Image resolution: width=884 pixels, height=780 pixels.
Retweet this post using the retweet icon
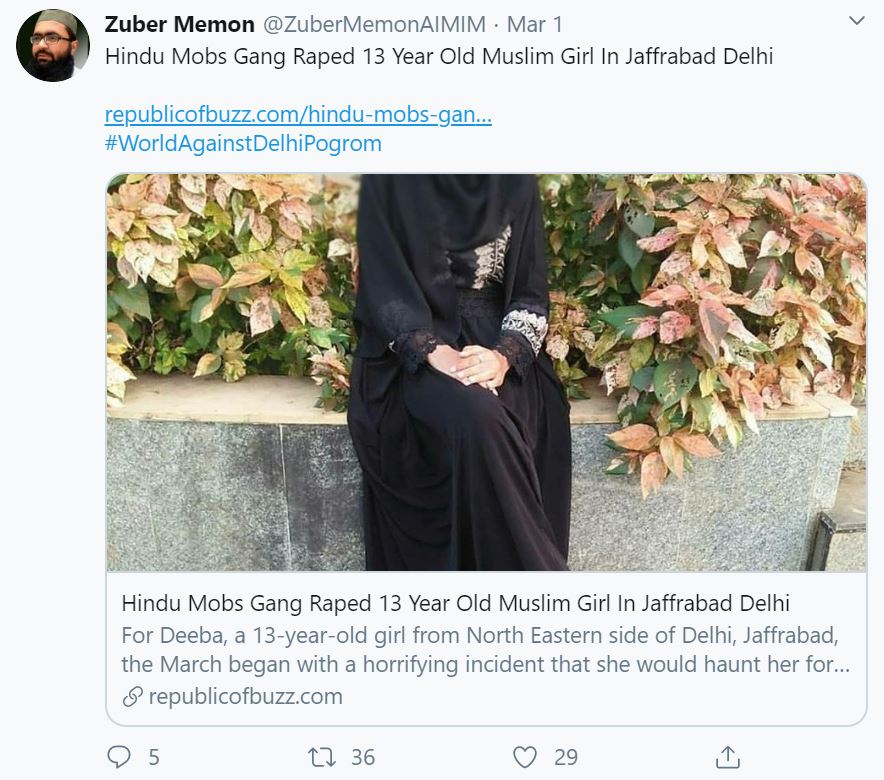[x=322, y=757]
